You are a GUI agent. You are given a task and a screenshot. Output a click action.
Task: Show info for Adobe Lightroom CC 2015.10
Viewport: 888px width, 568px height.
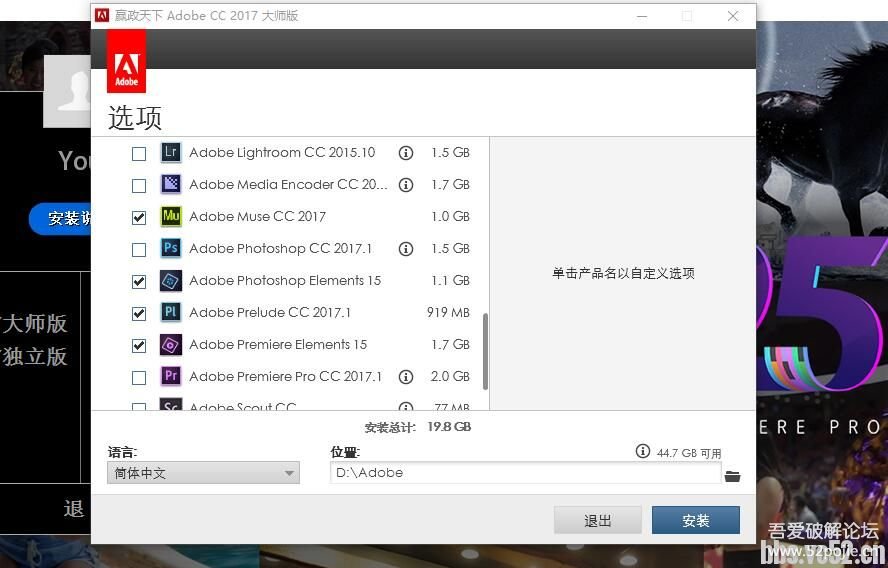pyautogui.click(x=405, y=153)
